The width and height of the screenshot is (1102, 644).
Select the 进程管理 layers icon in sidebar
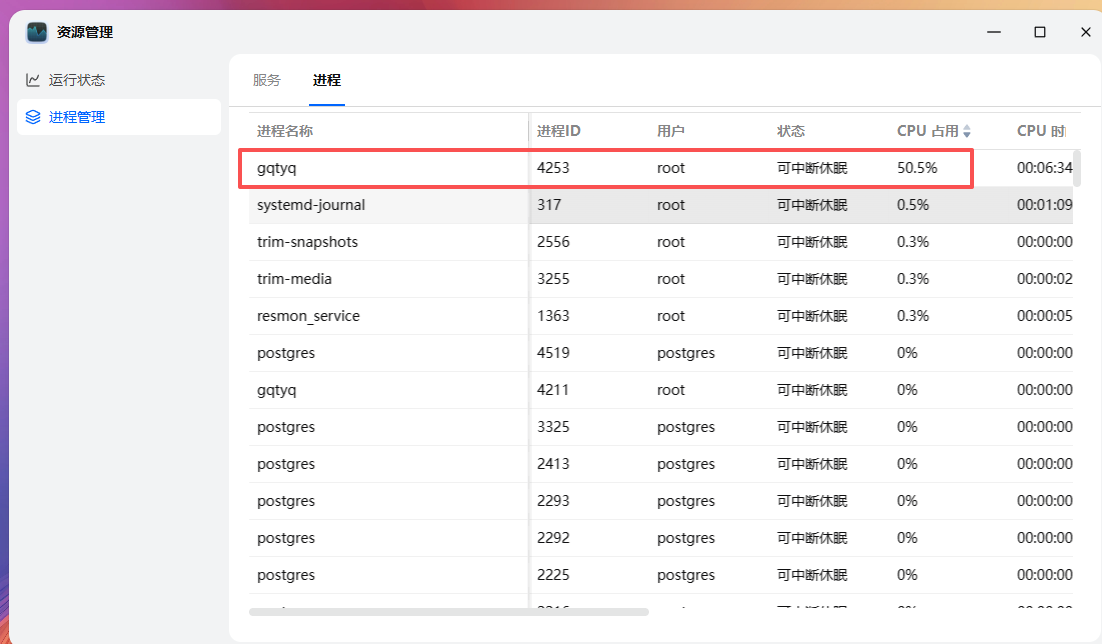pyautogui.click(x=33, y=117)
